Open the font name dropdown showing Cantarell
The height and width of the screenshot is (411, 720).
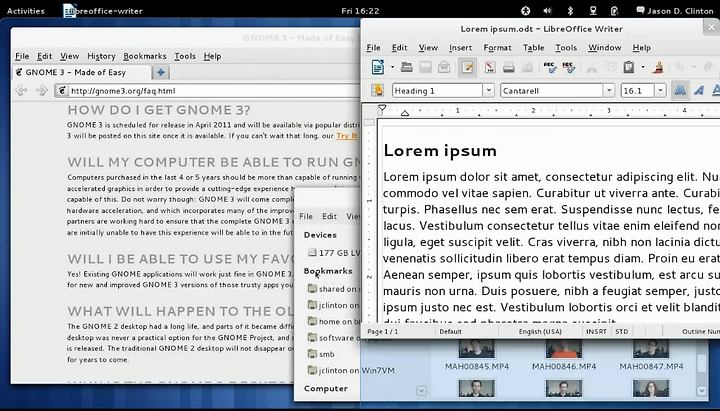(609, 90)
